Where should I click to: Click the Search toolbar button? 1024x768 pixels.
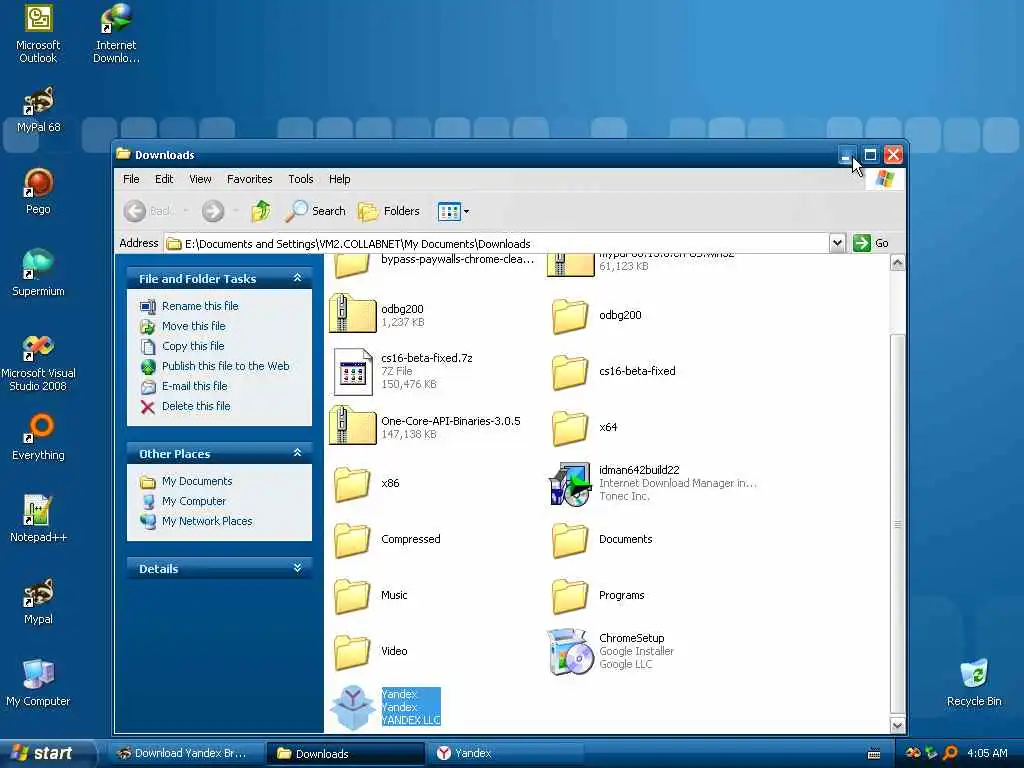pyautogui.click(x=315, y=211)
